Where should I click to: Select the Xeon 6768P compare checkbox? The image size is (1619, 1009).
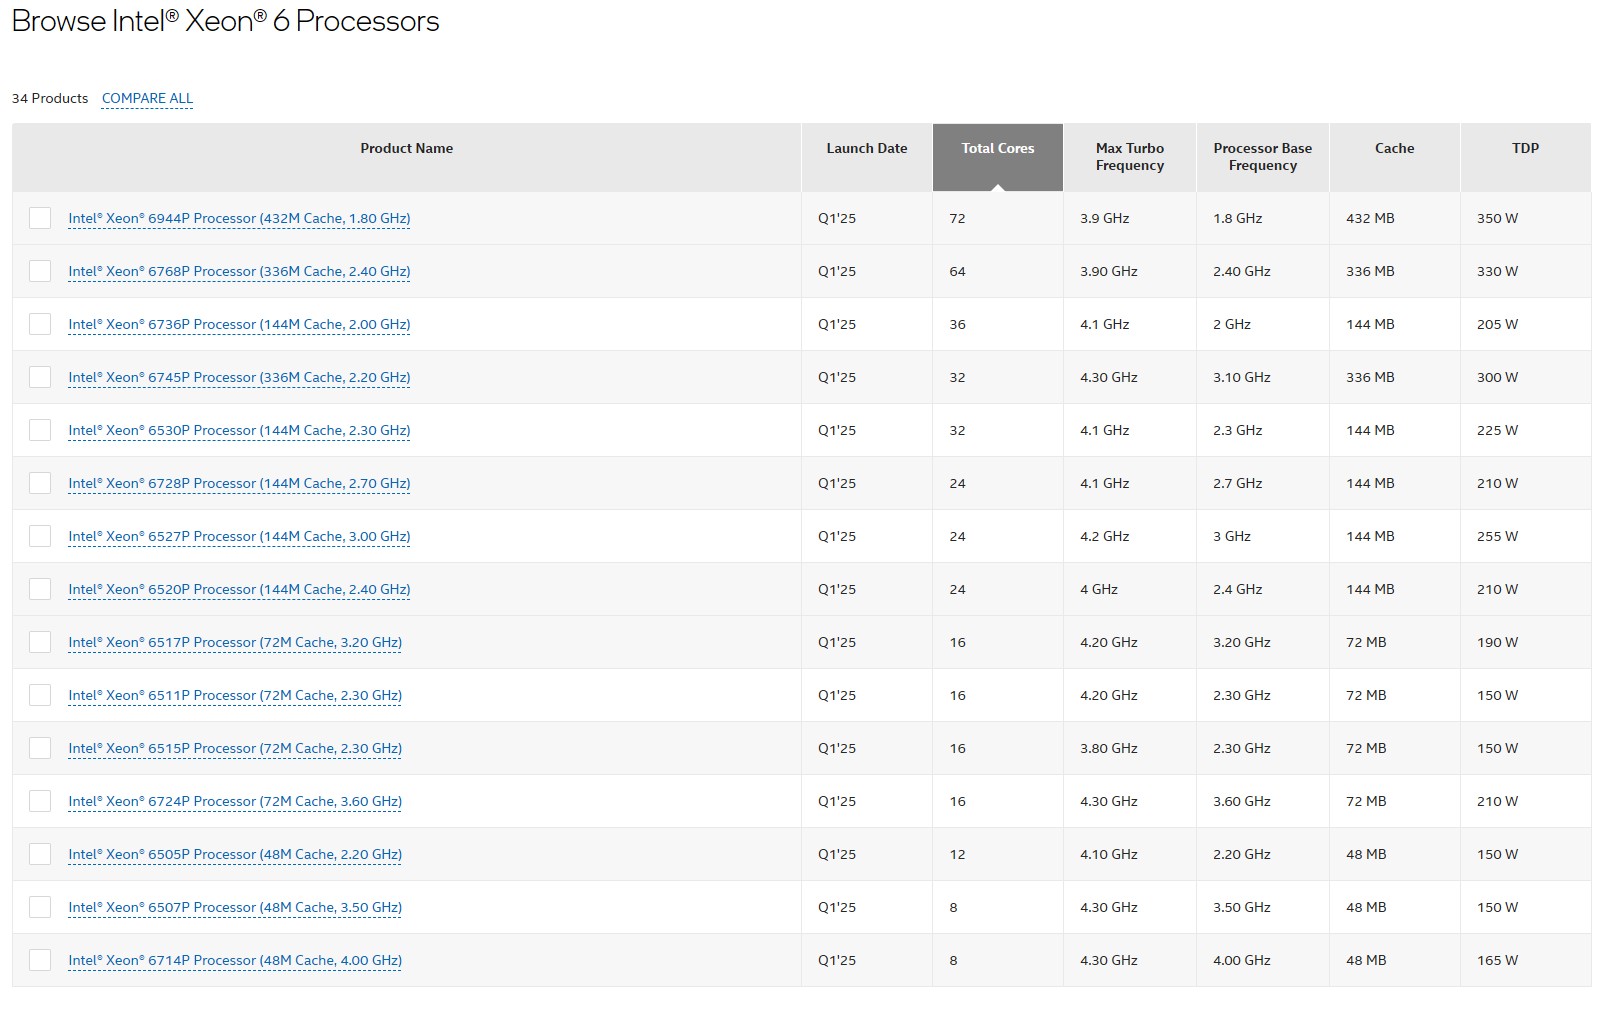tap(40, 271)
